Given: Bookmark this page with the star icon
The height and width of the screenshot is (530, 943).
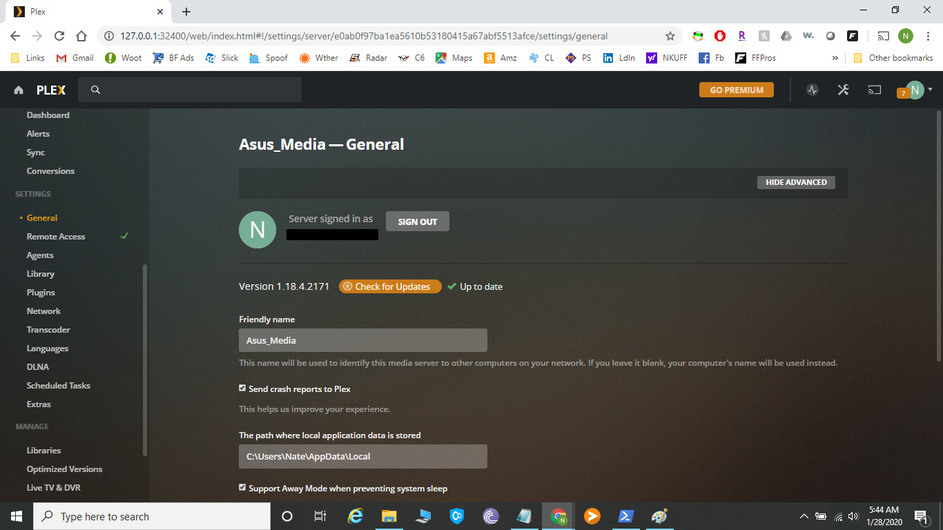Looking at the screenshot, I should (x=670, y=36).
